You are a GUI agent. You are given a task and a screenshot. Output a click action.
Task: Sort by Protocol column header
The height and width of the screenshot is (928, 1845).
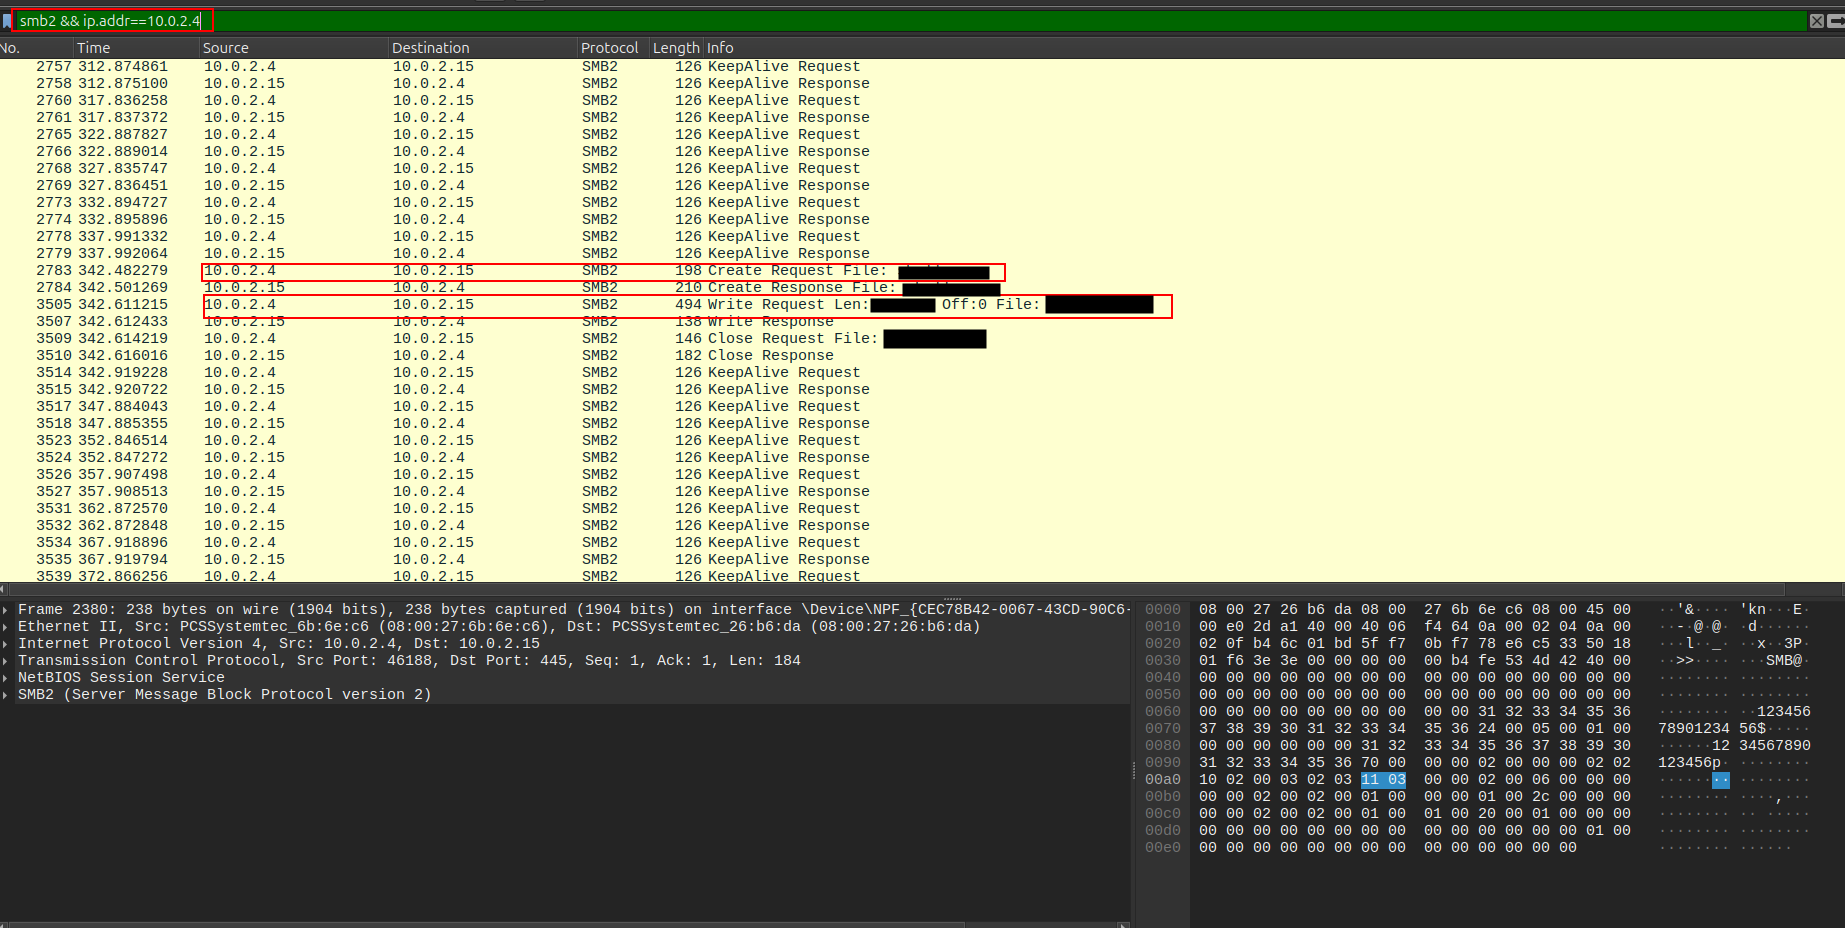click(x=609, y=48)
